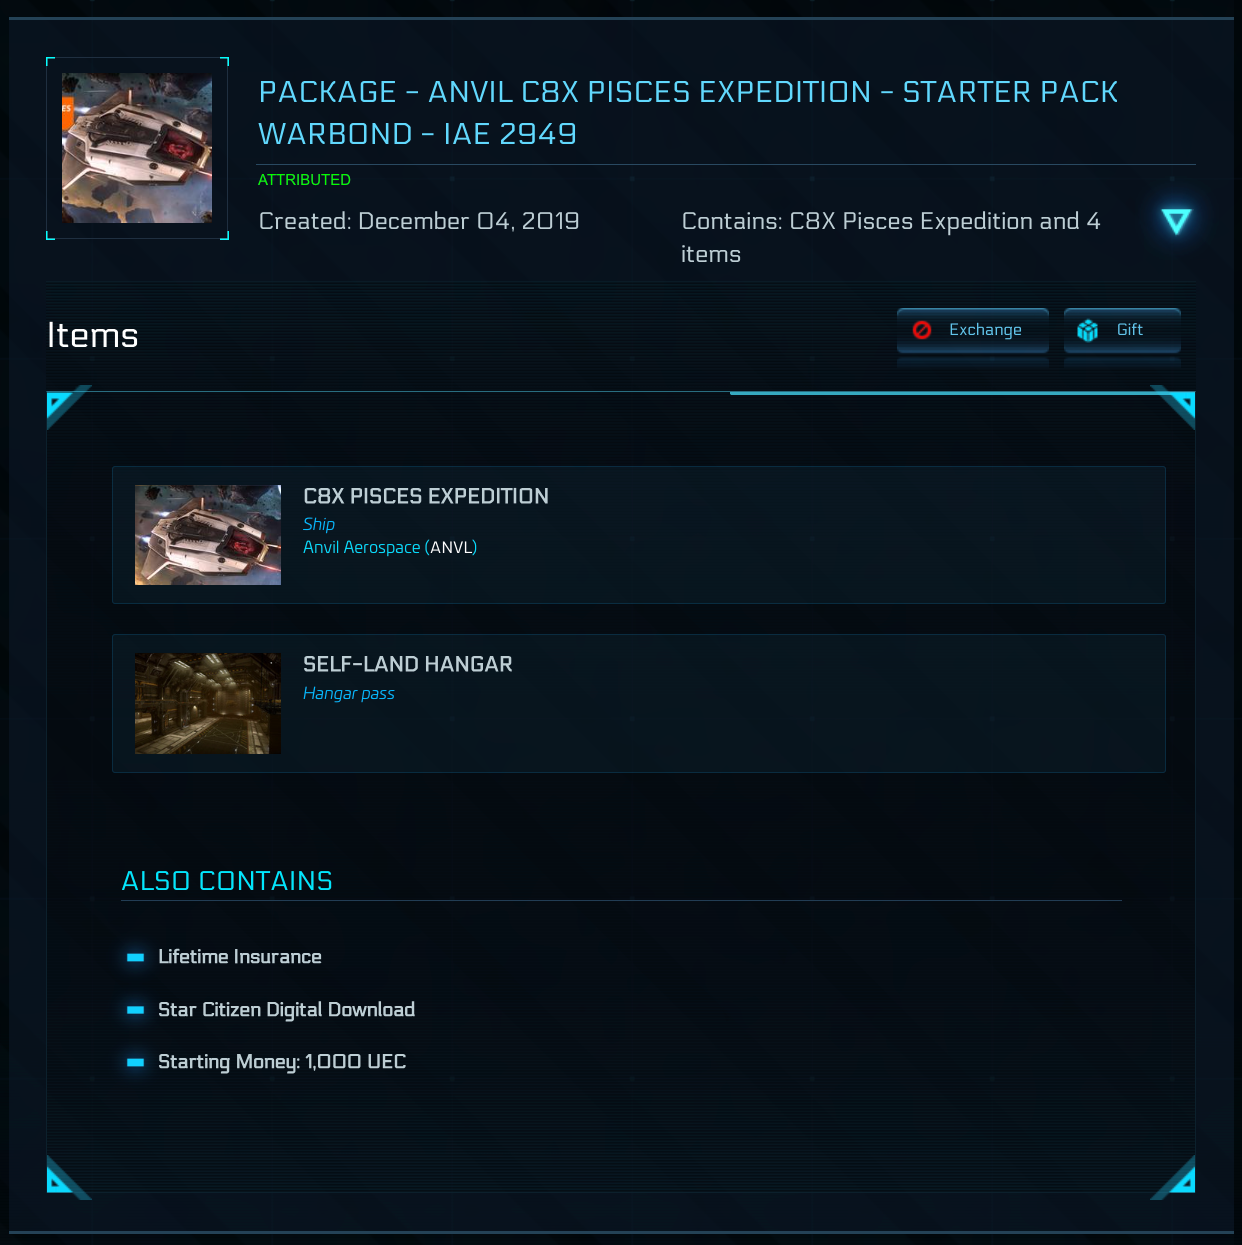Click the Self-Land Hangar item title
This screenshot has height=1245, width=1242.
click(408, 664)
